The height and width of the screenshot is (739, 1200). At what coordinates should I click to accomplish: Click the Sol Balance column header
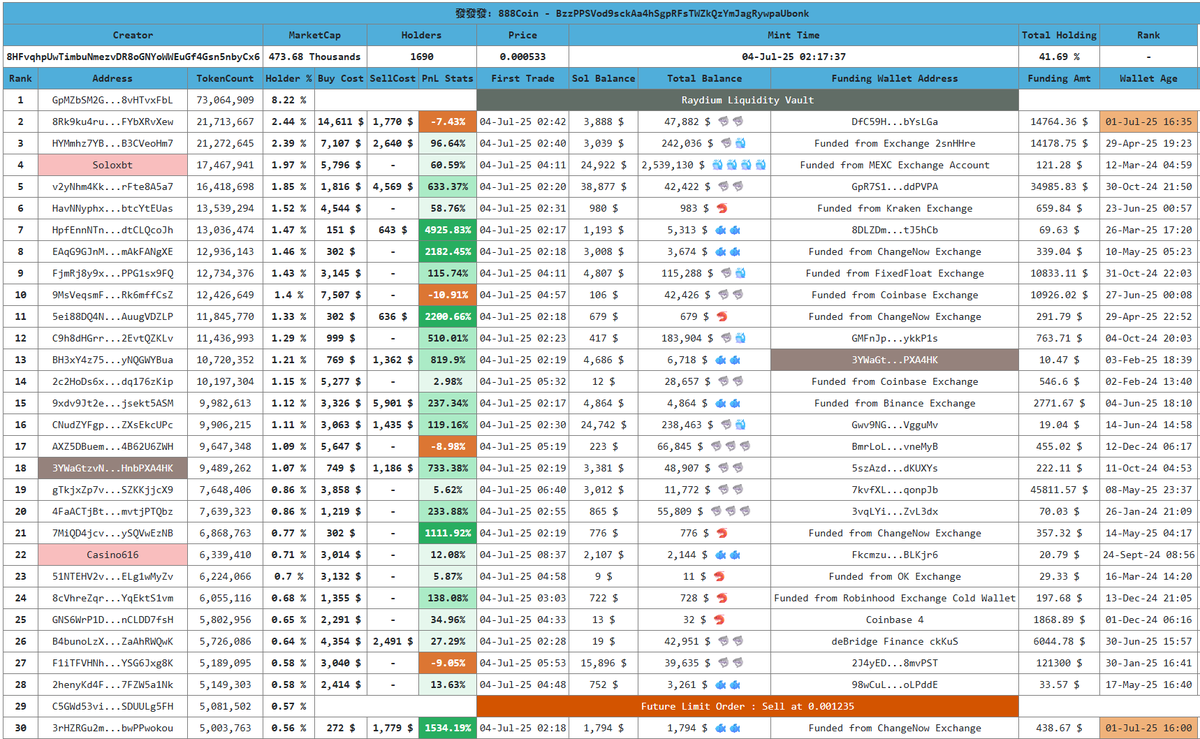(603, 78)
